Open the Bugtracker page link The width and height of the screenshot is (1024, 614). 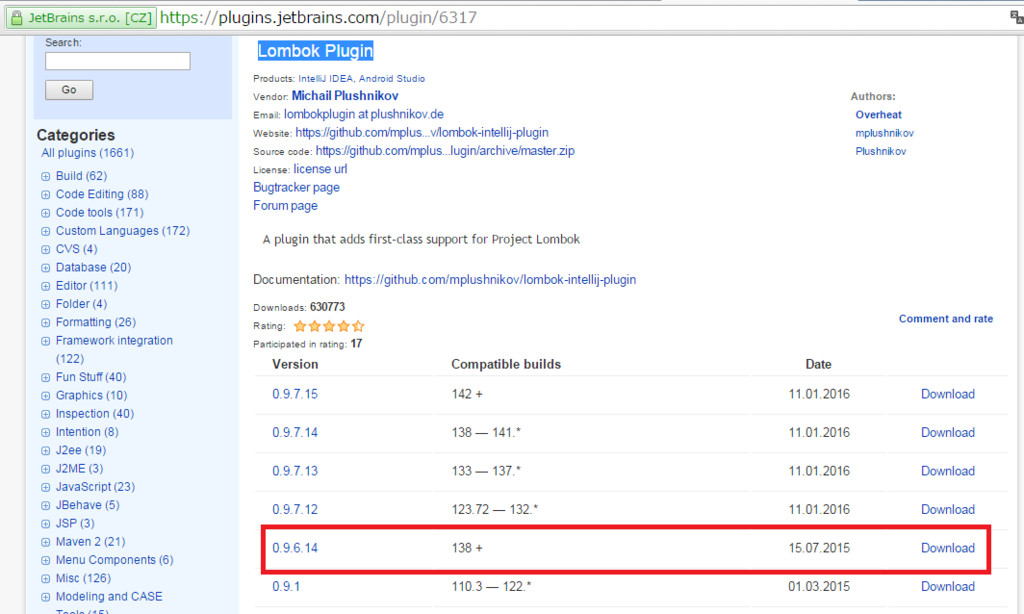click(x=296, y=187)
